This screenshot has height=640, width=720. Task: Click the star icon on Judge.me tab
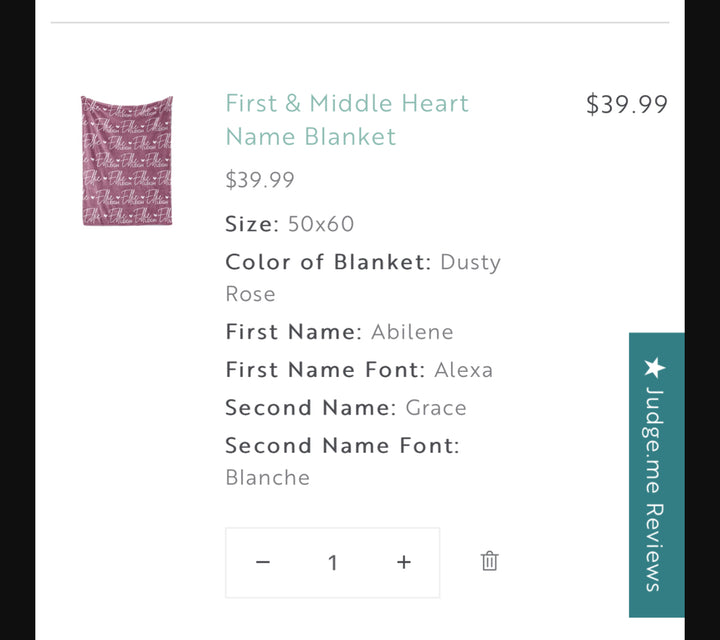[655, 367]
